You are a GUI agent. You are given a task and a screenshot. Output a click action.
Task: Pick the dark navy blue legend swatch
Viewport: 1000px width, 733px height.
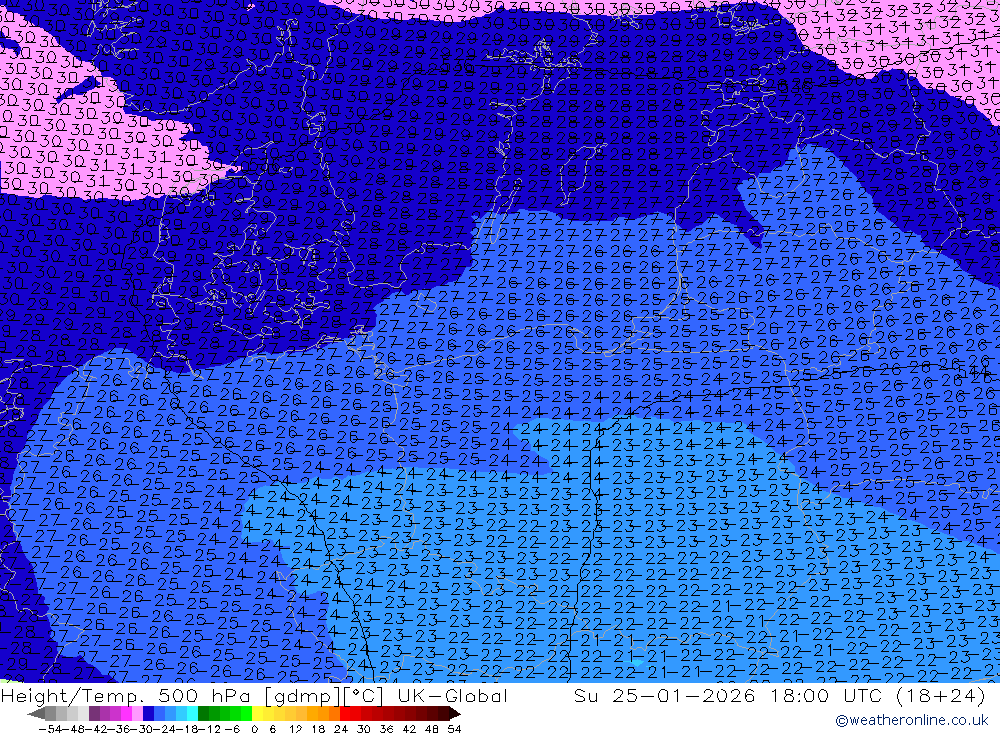tap(148, 714)
